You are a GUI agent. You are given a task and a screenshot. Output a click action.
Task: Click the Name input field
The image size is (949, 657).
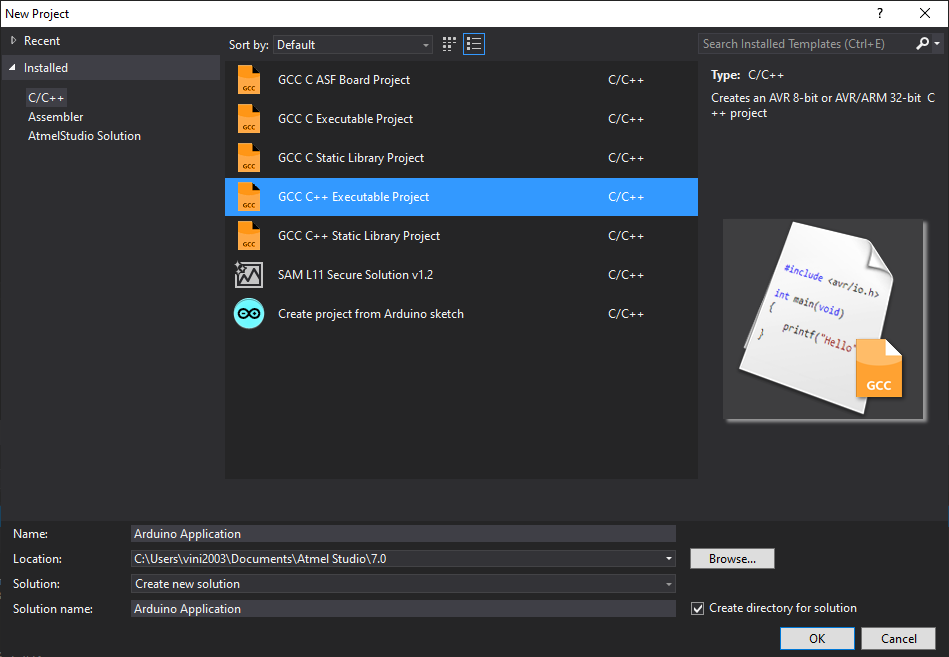tap(403, 534)
